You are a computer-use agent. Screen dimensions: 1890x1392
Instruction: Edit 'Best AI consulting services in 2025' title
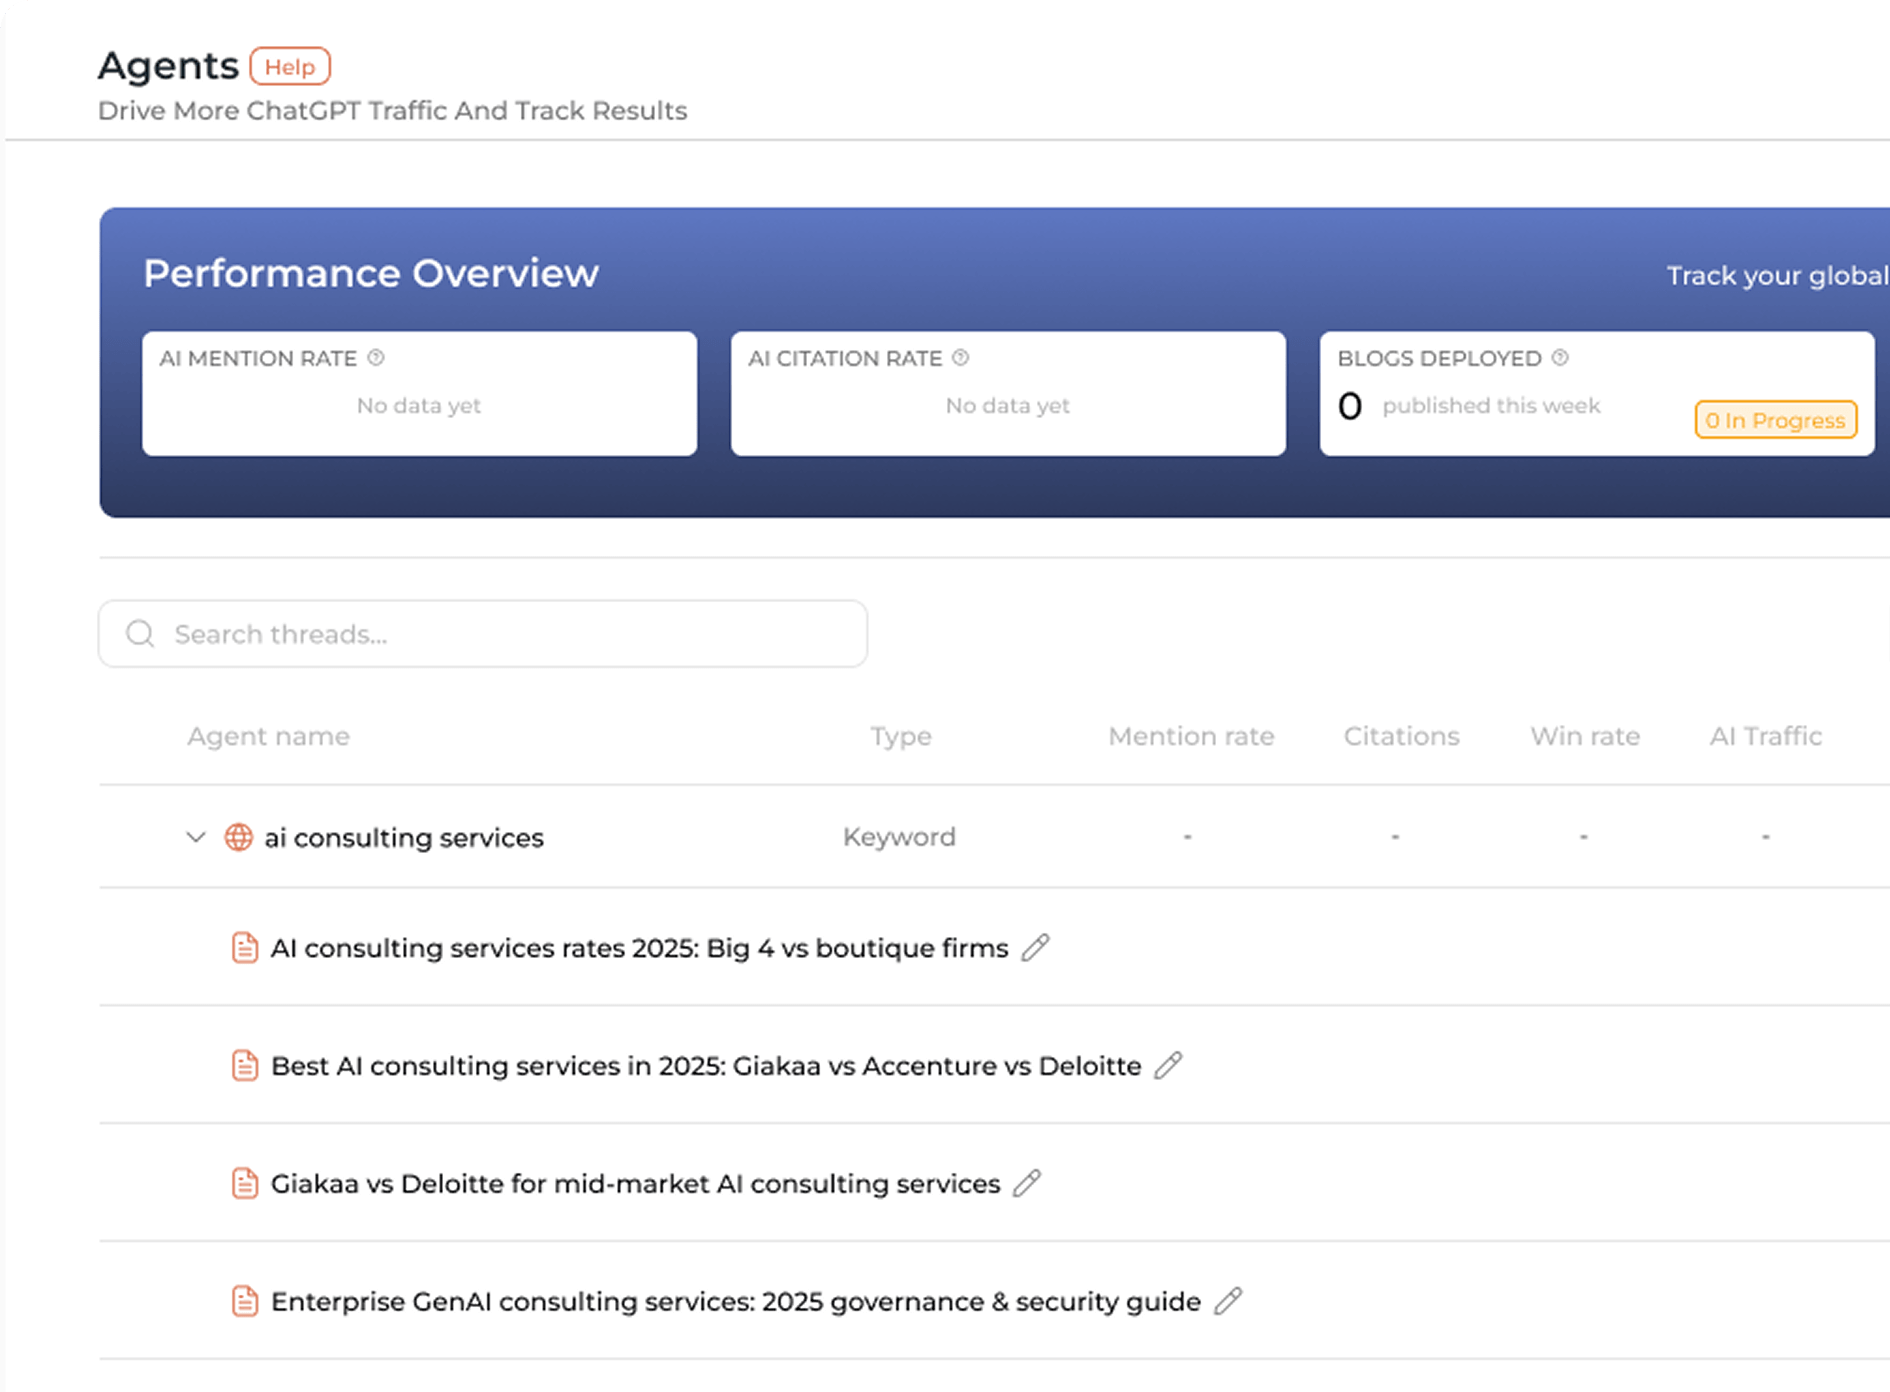coord(1168,1065)
